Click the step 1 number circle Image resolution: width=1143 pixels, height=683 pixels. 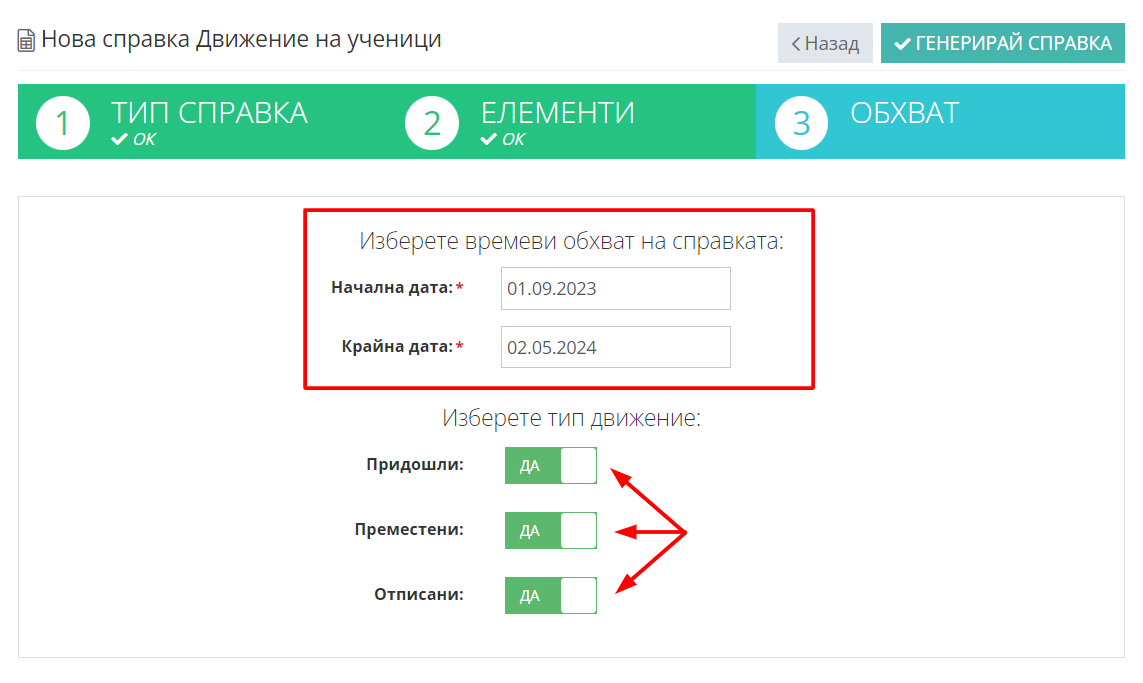pyautogui.click(x=63, y=123)
